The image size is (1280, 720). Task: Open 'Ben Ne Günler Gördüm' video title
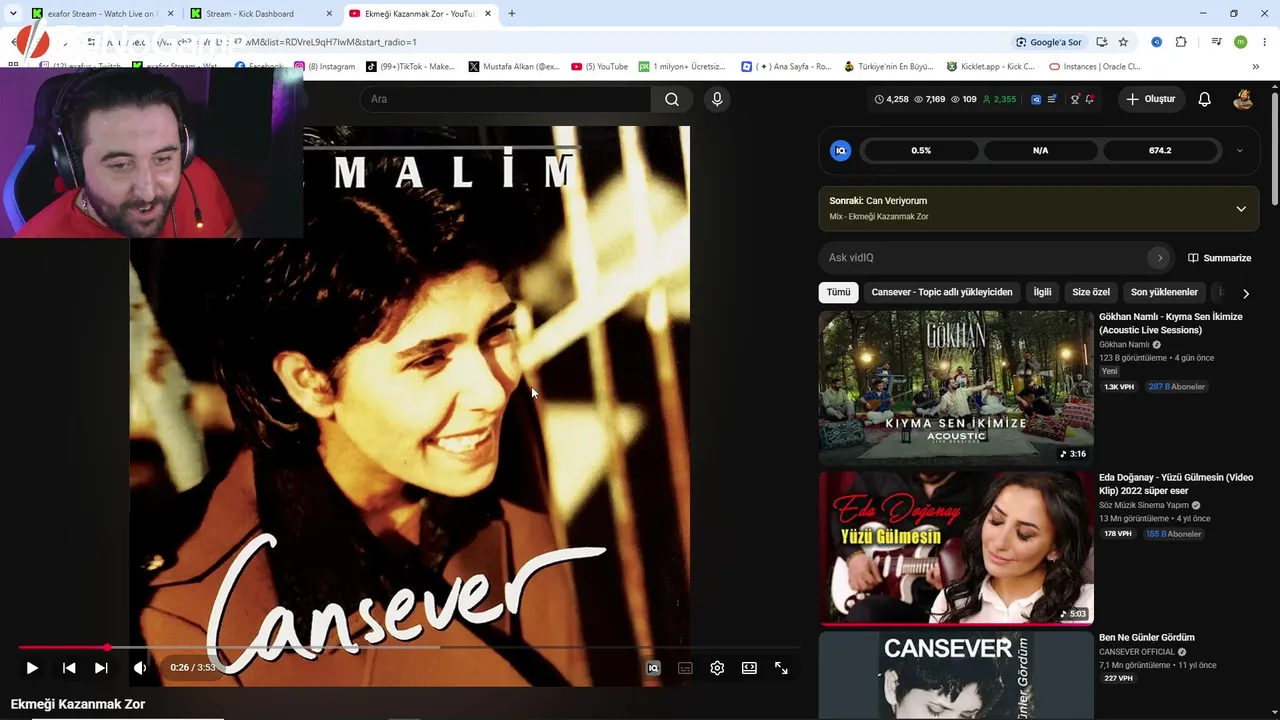point(1147,638)
